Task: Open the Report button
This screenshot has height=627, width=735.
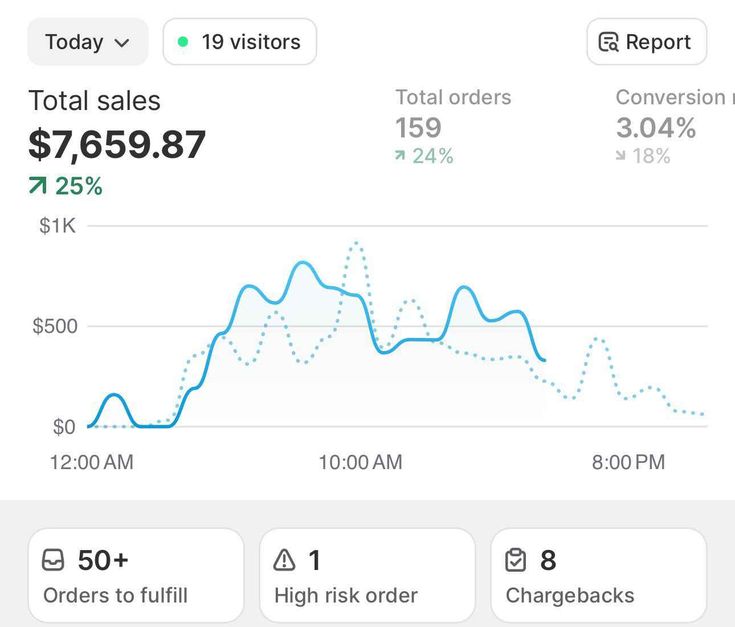Action: (646, 42)
